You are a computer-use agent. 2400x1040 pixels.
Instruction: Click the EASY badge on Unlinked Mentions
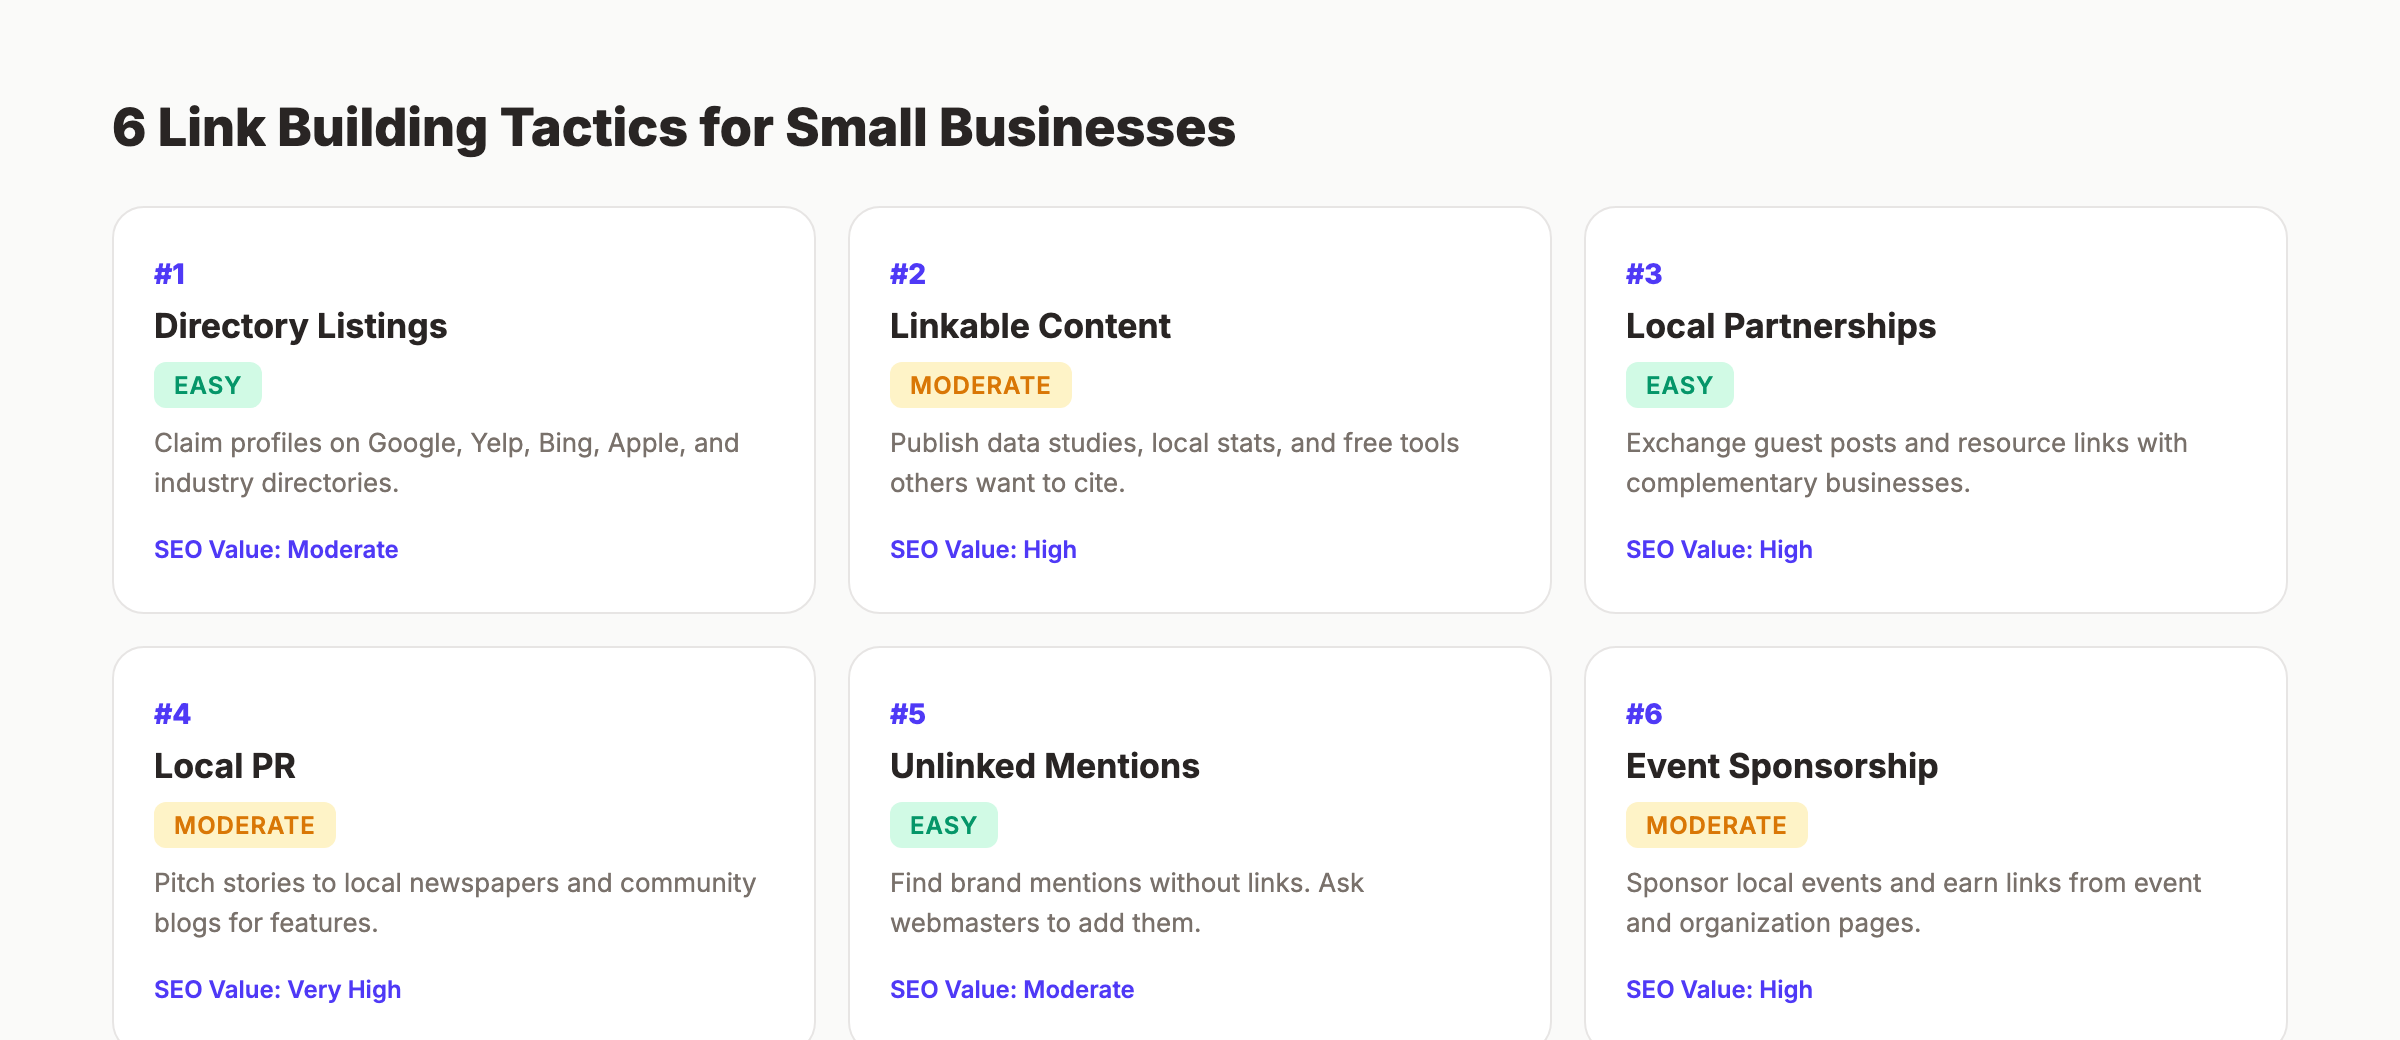tap(943, 824)
